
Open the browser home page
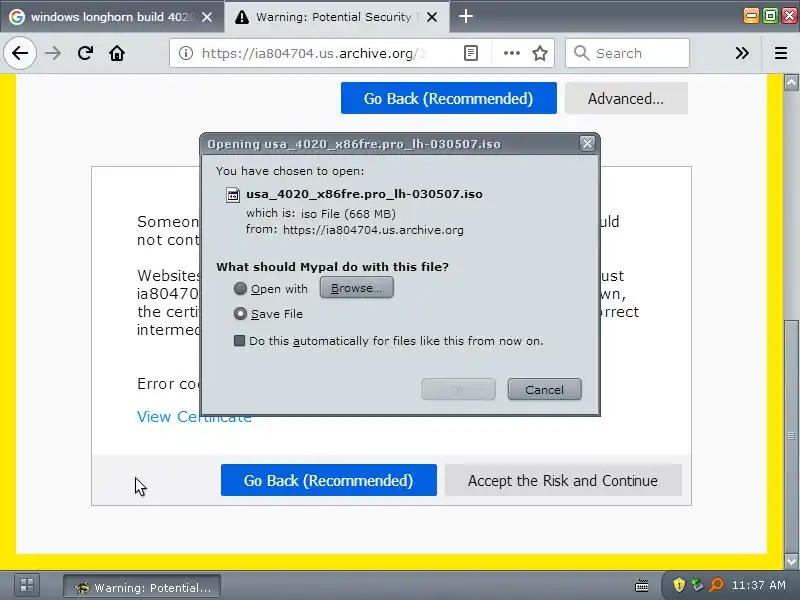click(117, 53)
